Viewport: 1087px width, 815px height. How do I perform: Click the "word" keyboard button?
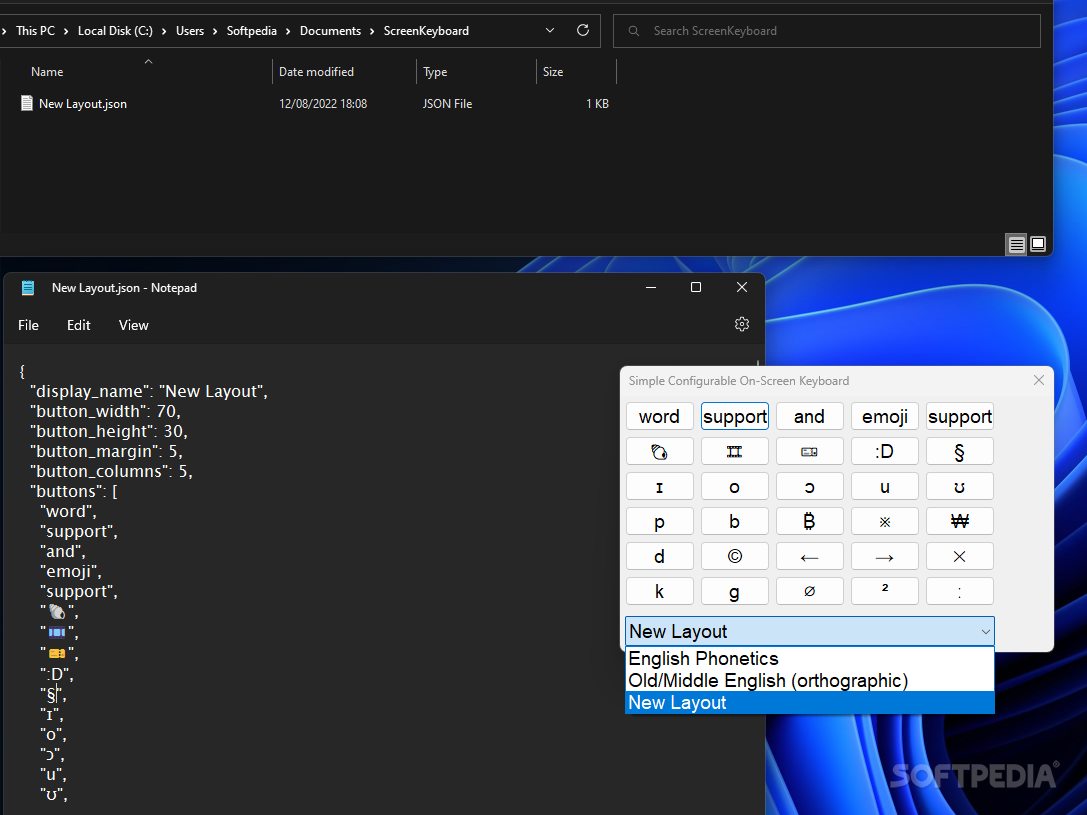pyautogui.click(x=659, y=417)
